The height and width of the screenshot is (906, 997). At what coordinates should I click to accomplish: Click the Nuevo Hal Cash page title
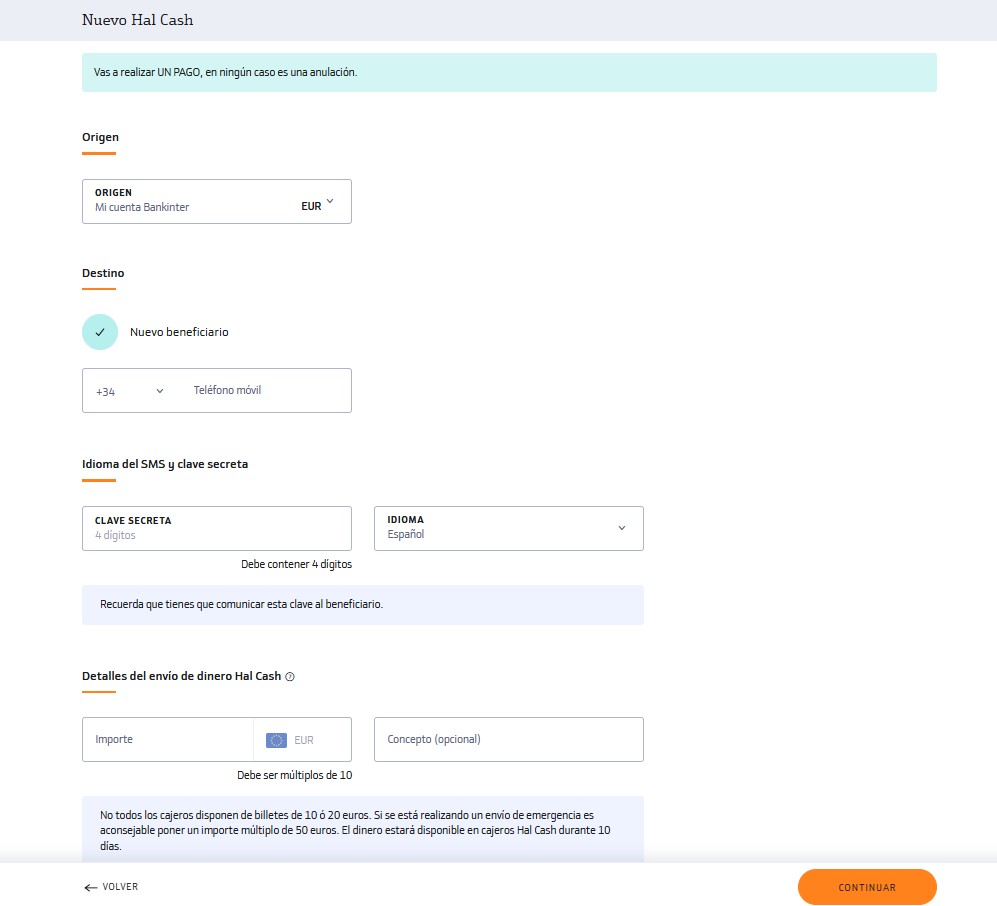tap(137, 20)
